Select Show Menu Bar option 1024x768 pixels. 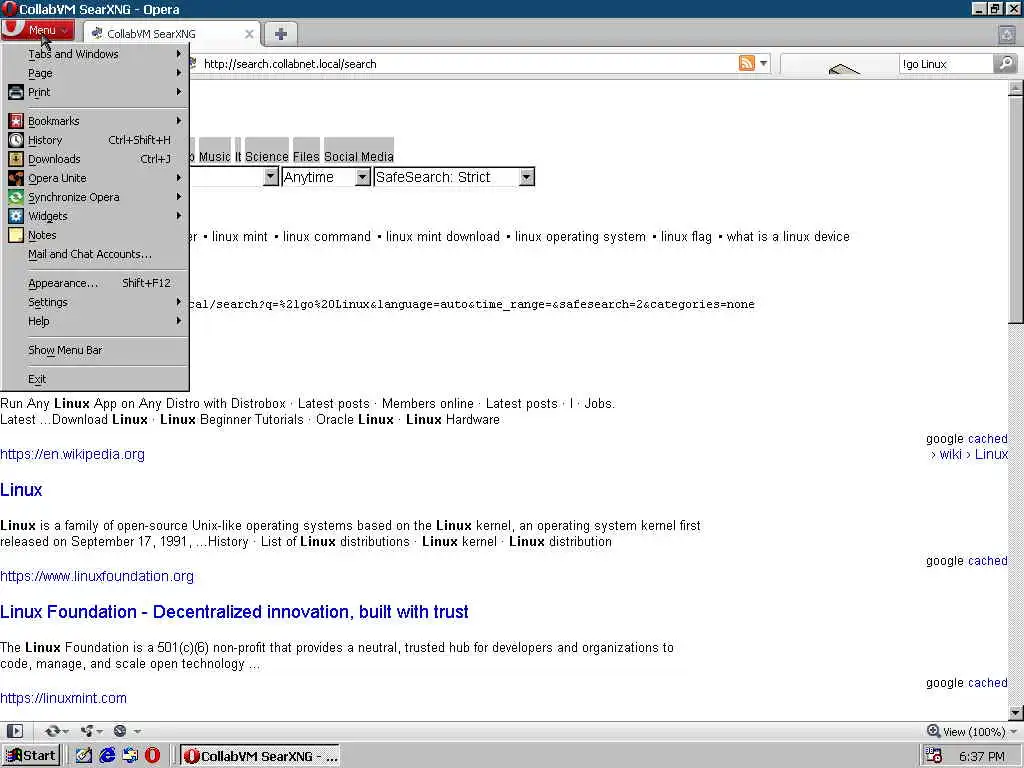[95, 350]
